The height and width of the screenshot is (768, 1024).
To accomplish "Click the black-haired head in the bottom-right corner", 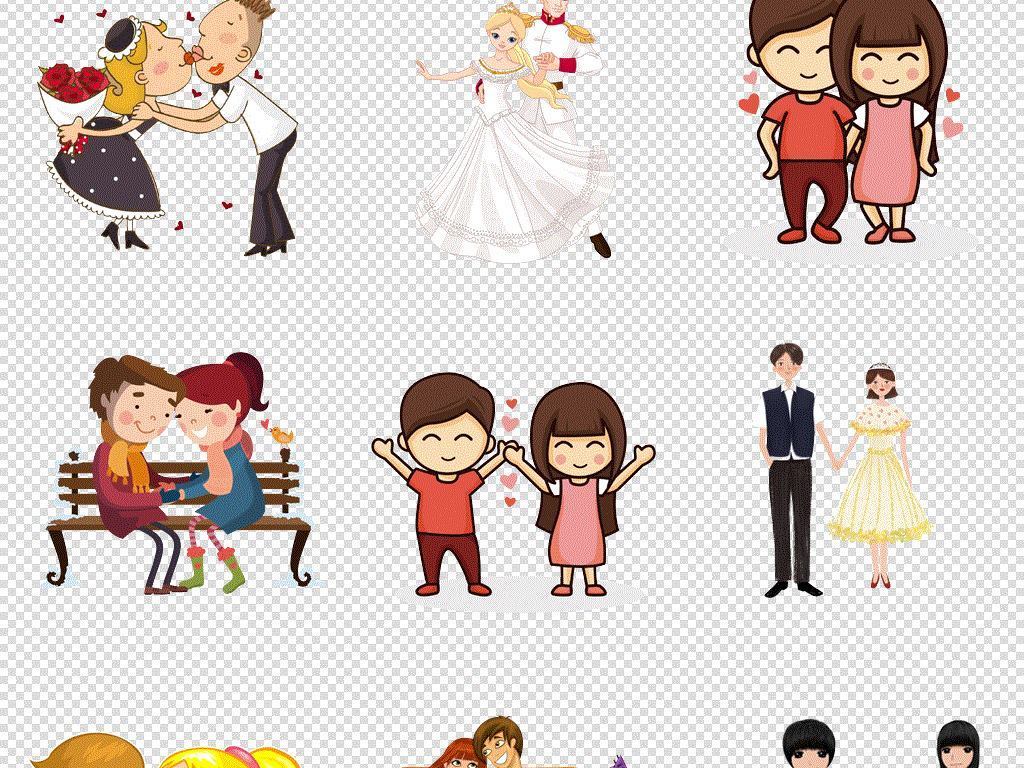I will (x=958, y=746).
